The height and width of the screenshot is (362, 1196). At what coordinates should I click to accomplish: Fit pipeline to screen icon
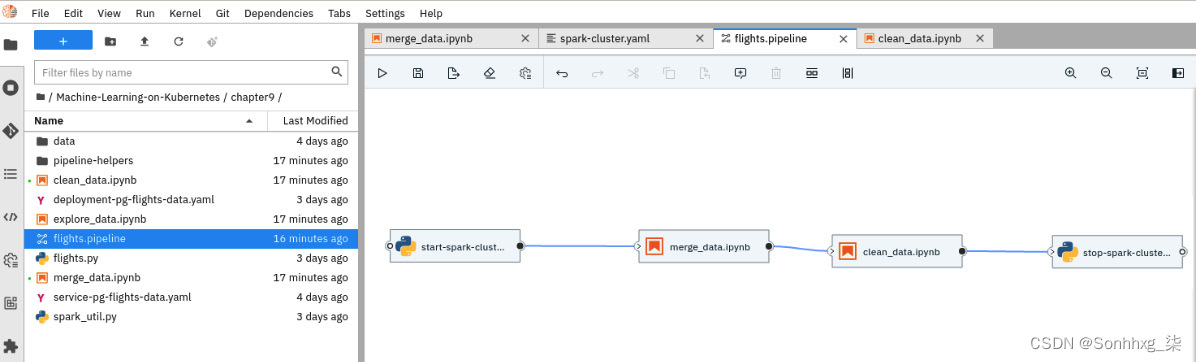(1142, 73)
